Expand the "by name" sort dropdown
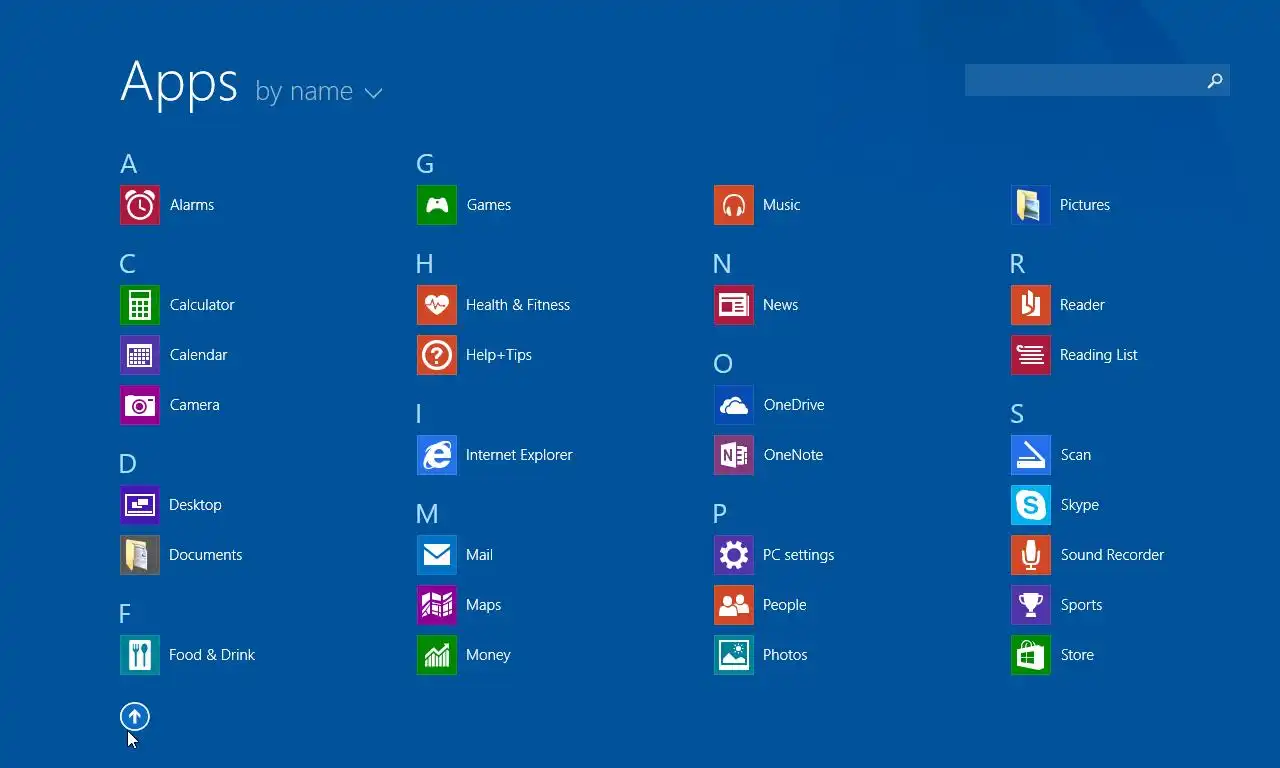The height and width of the screenshot is (768, 1280). 319,92
